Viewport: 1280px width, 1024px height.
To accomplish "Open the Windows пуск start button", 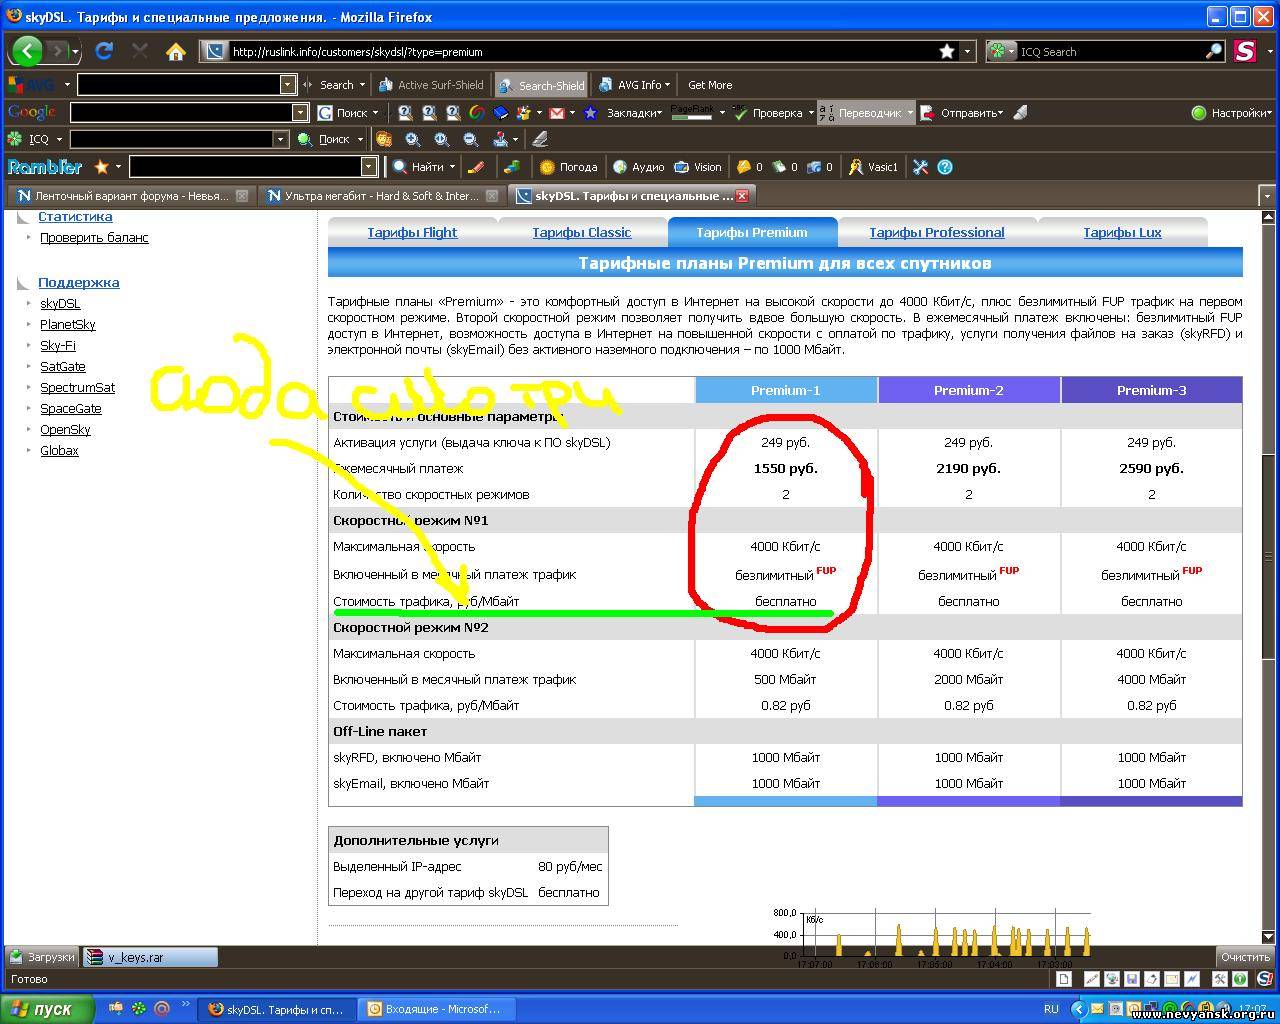I will click(x=47, y=1009).
